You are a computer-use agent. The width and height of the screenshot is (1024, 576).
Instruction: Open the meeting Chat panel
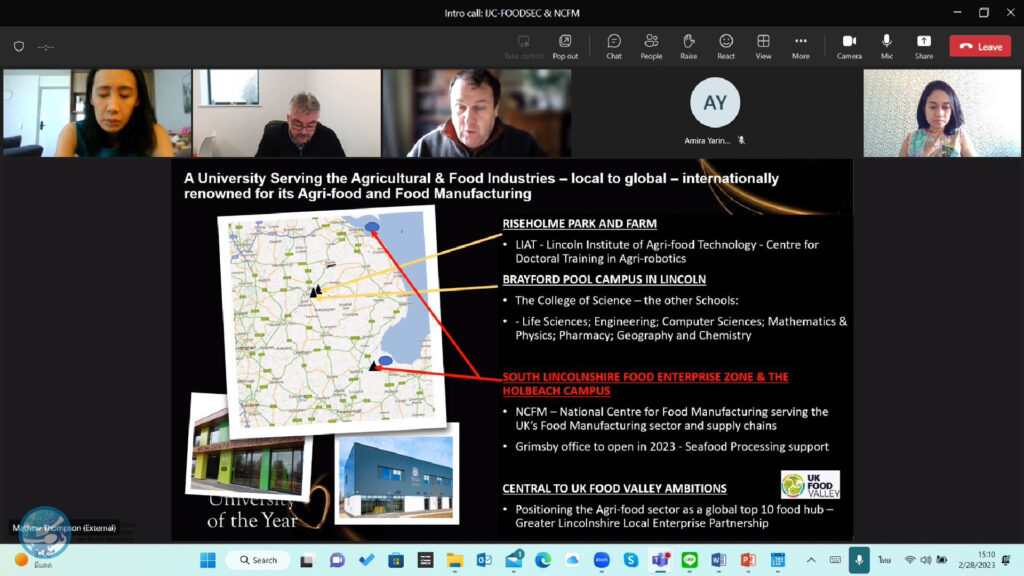coord(614,46)
